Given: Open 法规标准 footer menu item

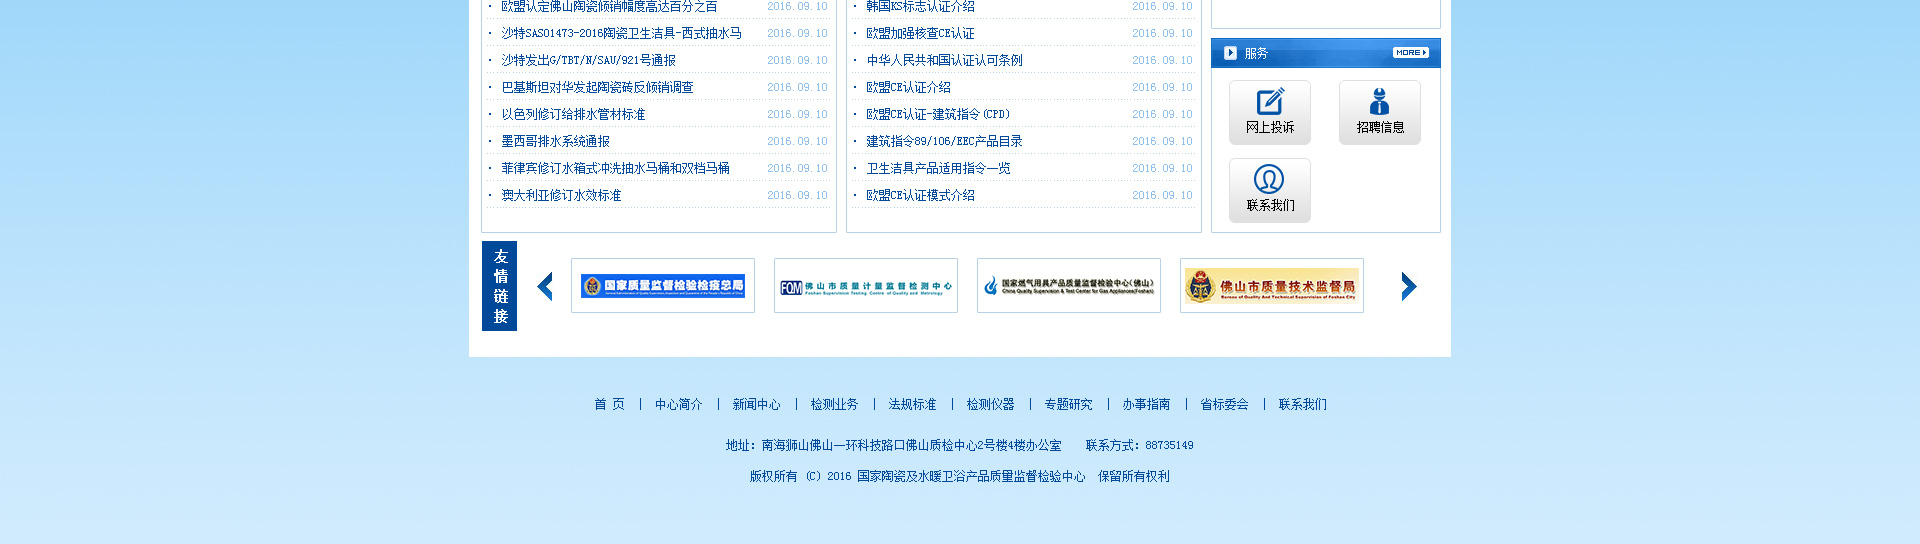Looking at the screenshot, I should (x=912, y=405).
